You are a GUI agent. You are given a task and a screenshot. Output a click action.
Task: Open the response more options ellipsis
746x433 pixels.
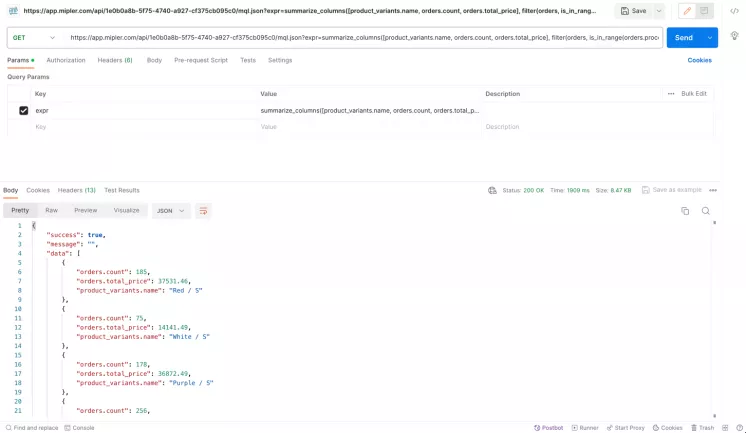coord(713,190)
